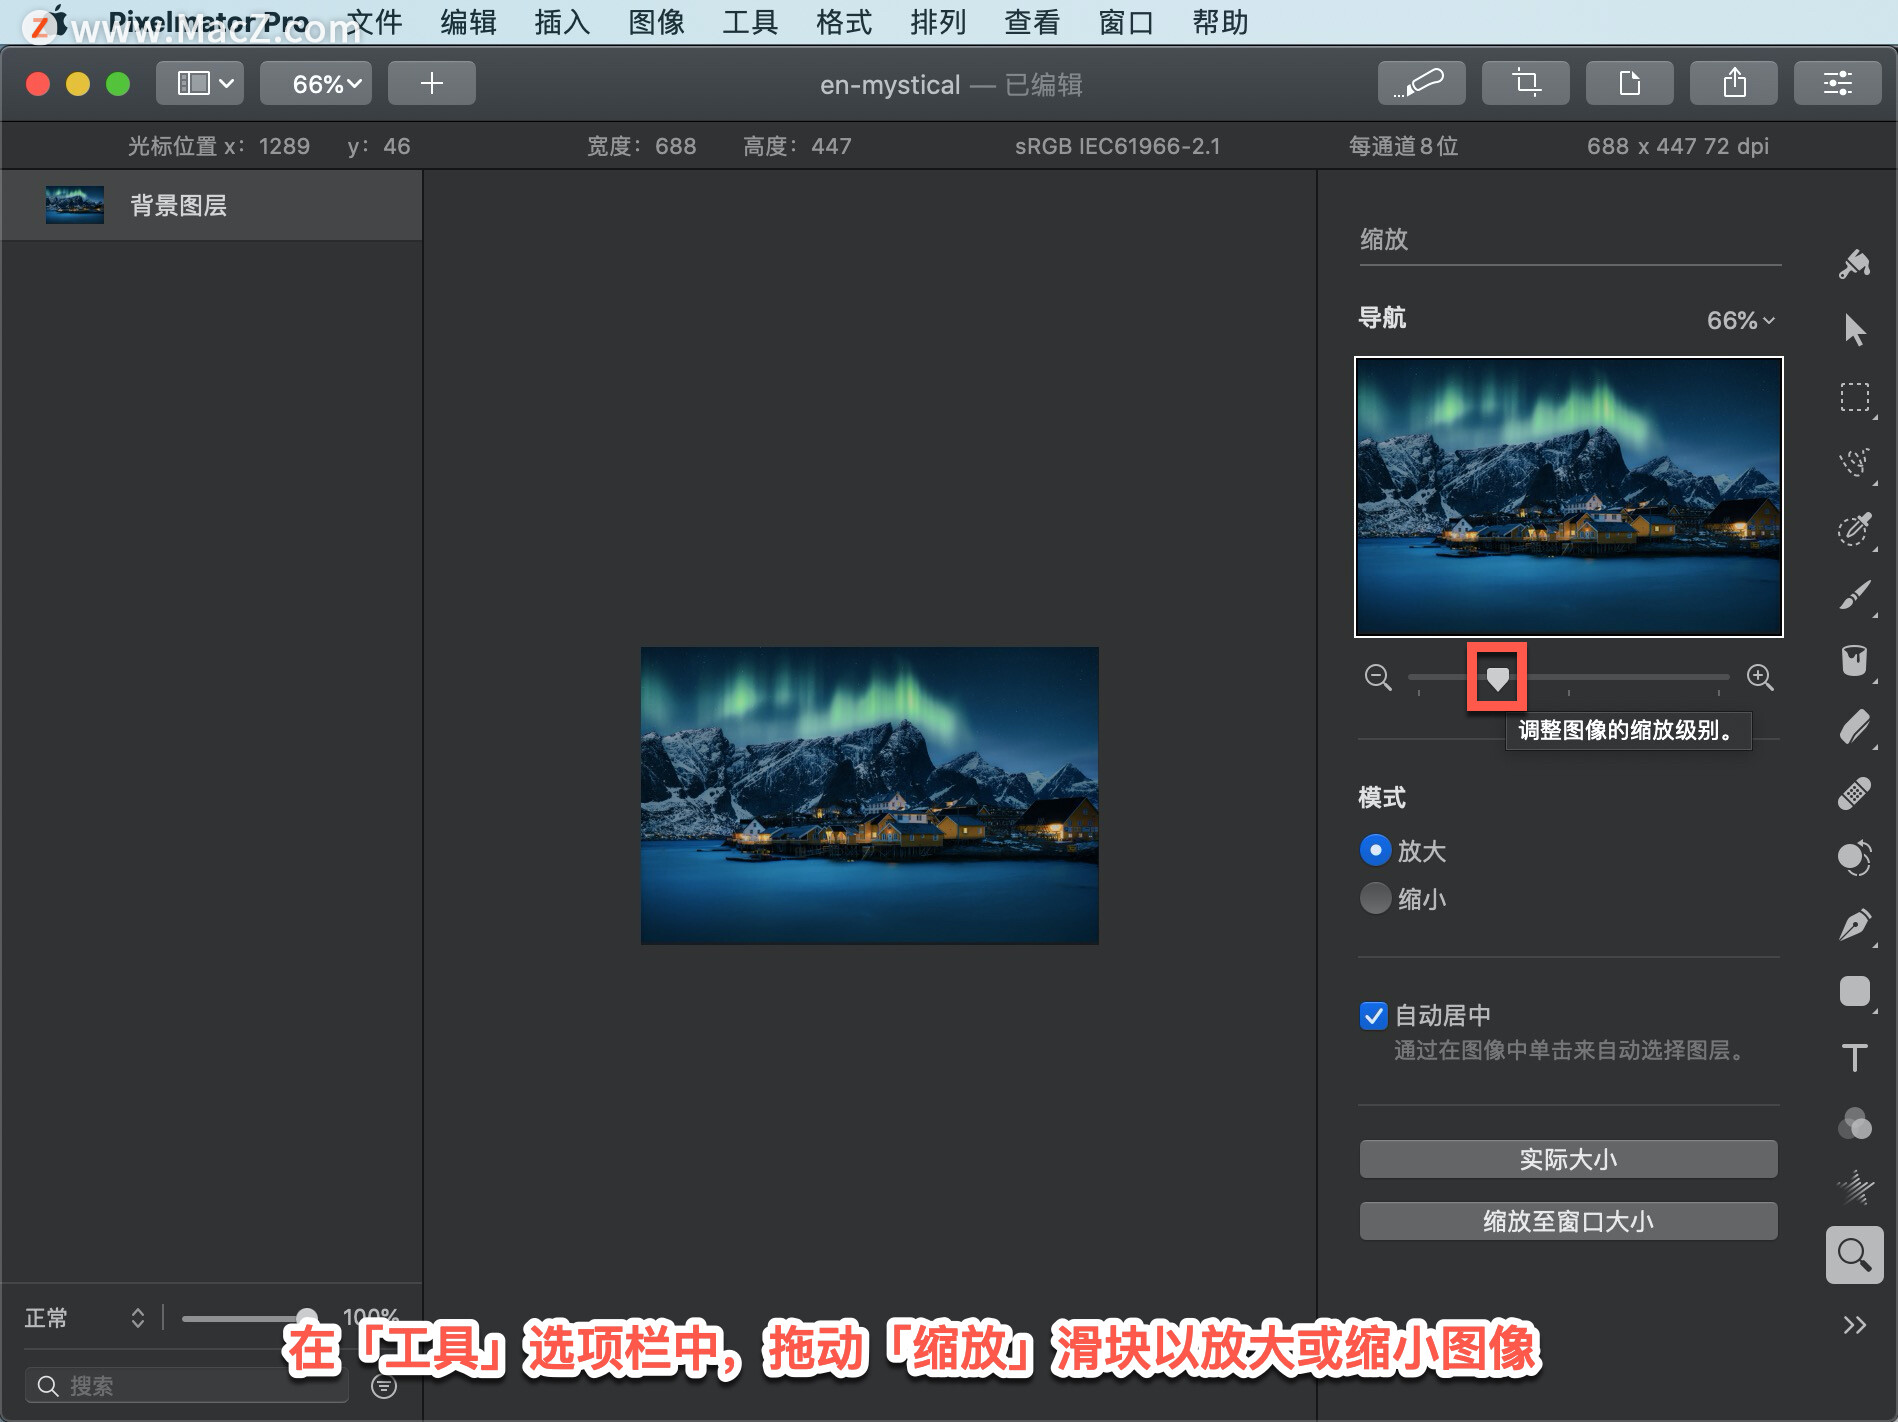Open the 查看 menu

pos(1032,22)
